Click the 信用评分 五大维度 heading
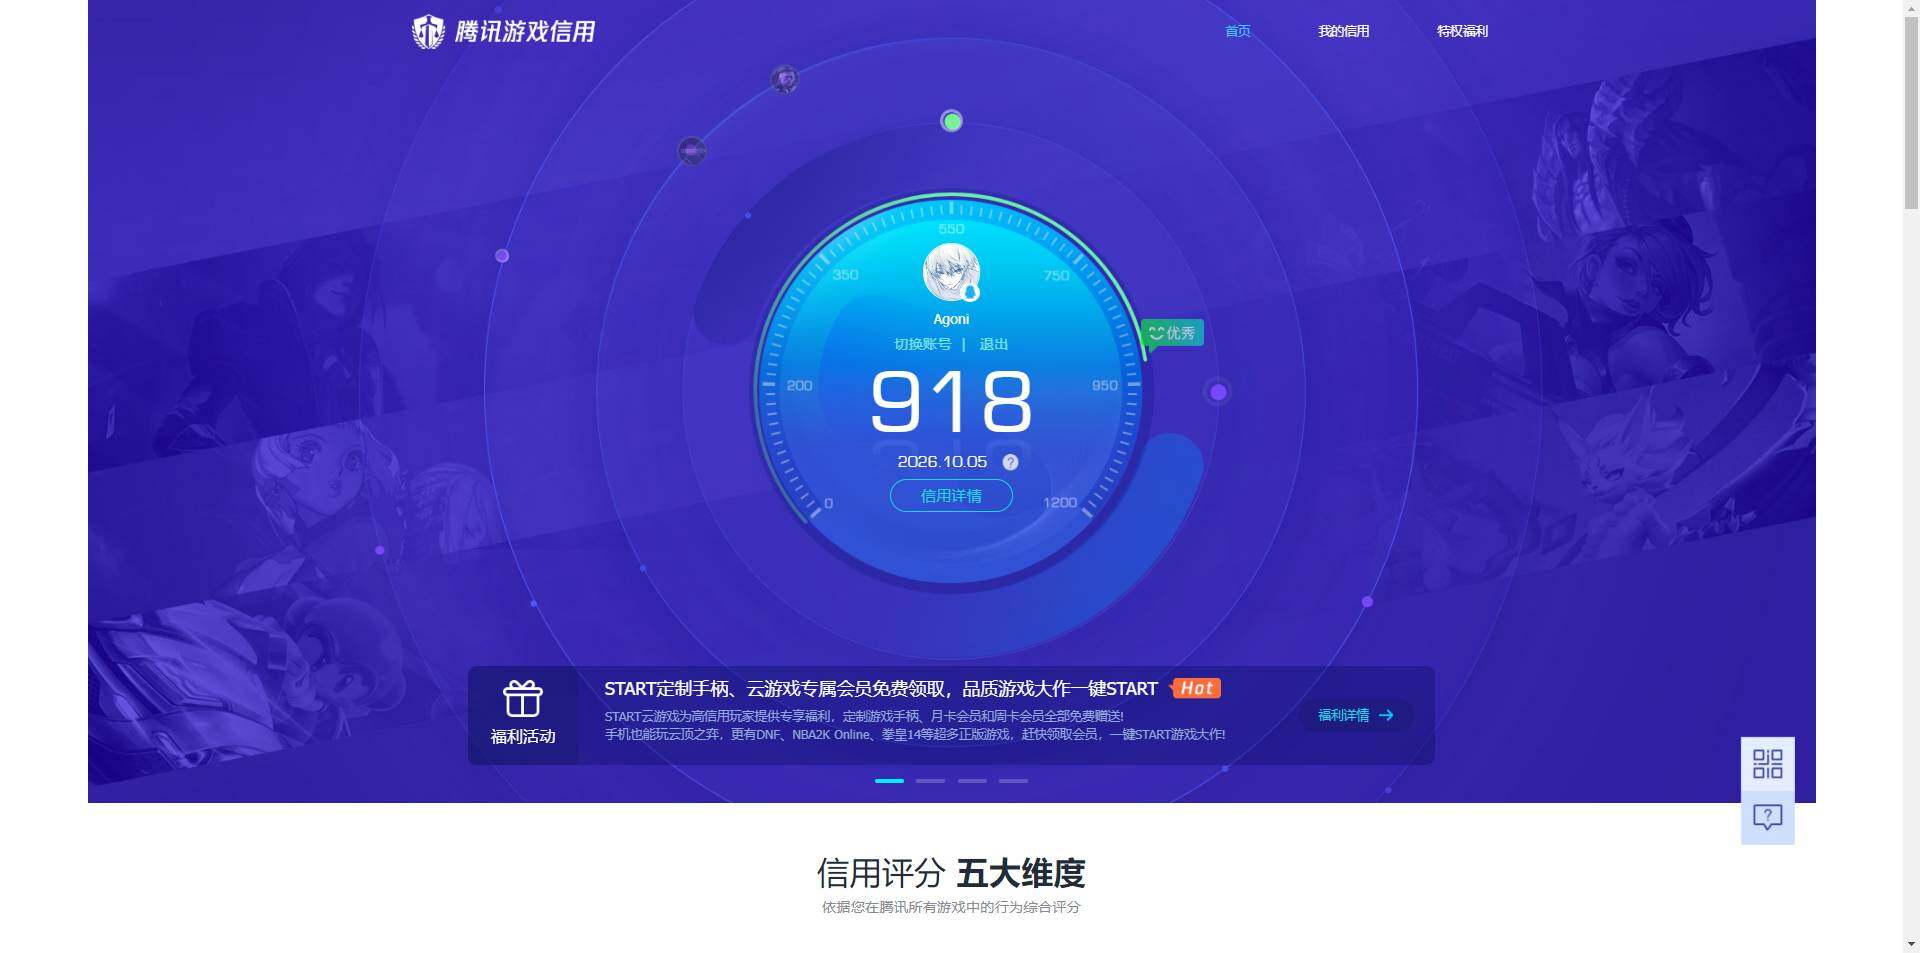Viewport: 1920px width, 953px height. tap(951, 873)
